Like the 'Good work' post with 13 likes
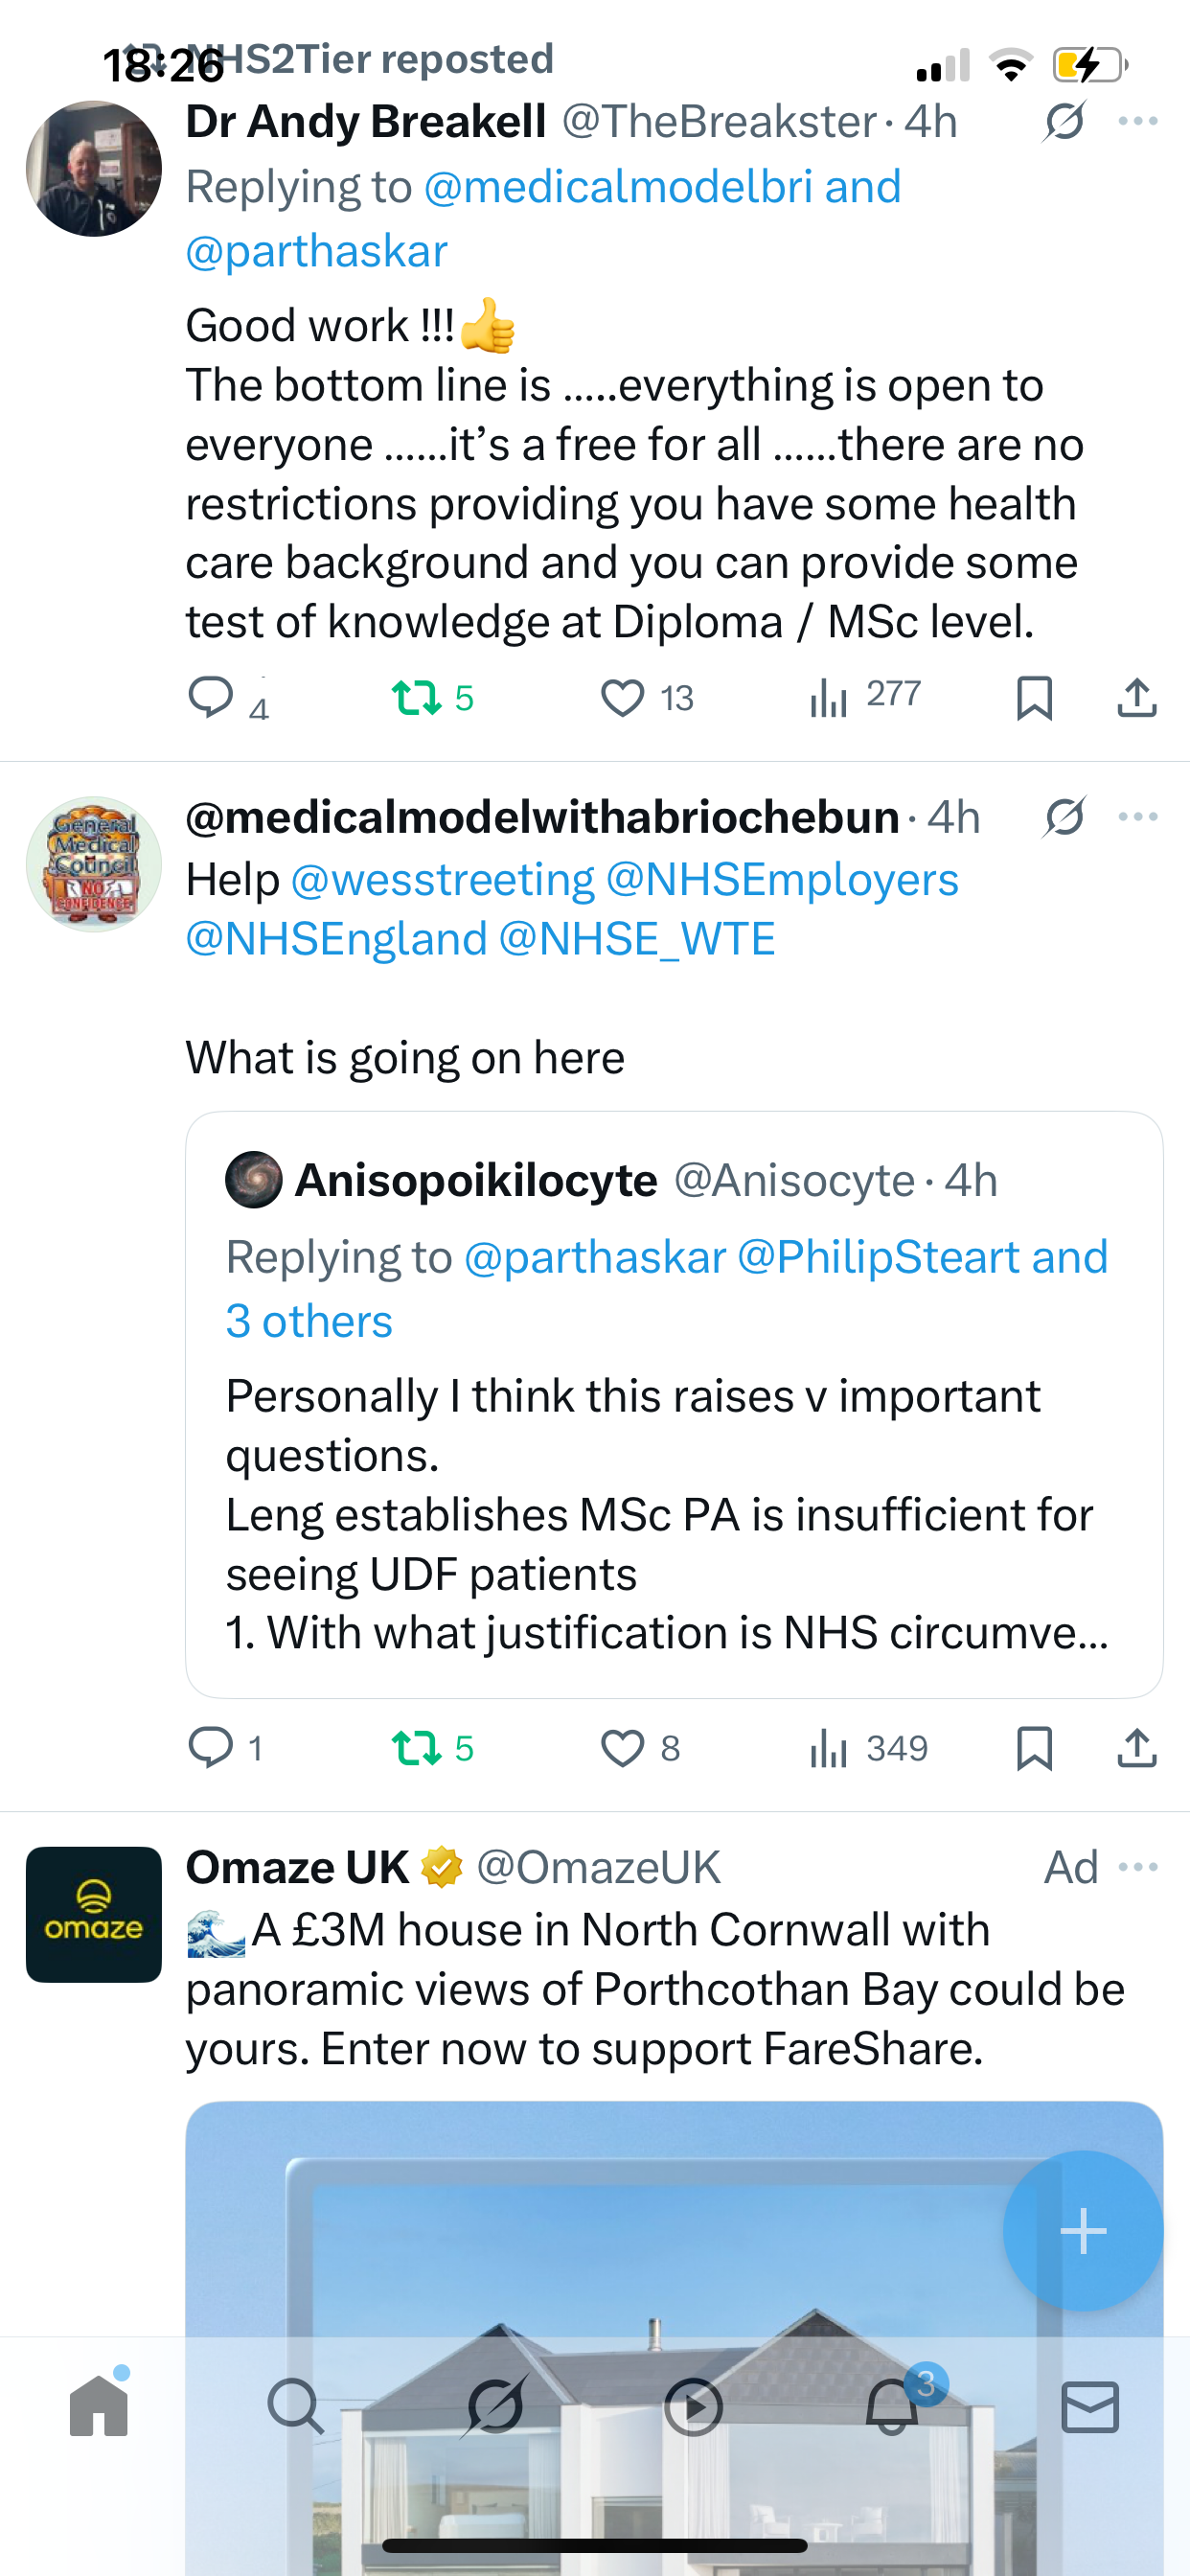Screen dimensions: 1190x2576 pyautogui.click(x=622, y=697)
